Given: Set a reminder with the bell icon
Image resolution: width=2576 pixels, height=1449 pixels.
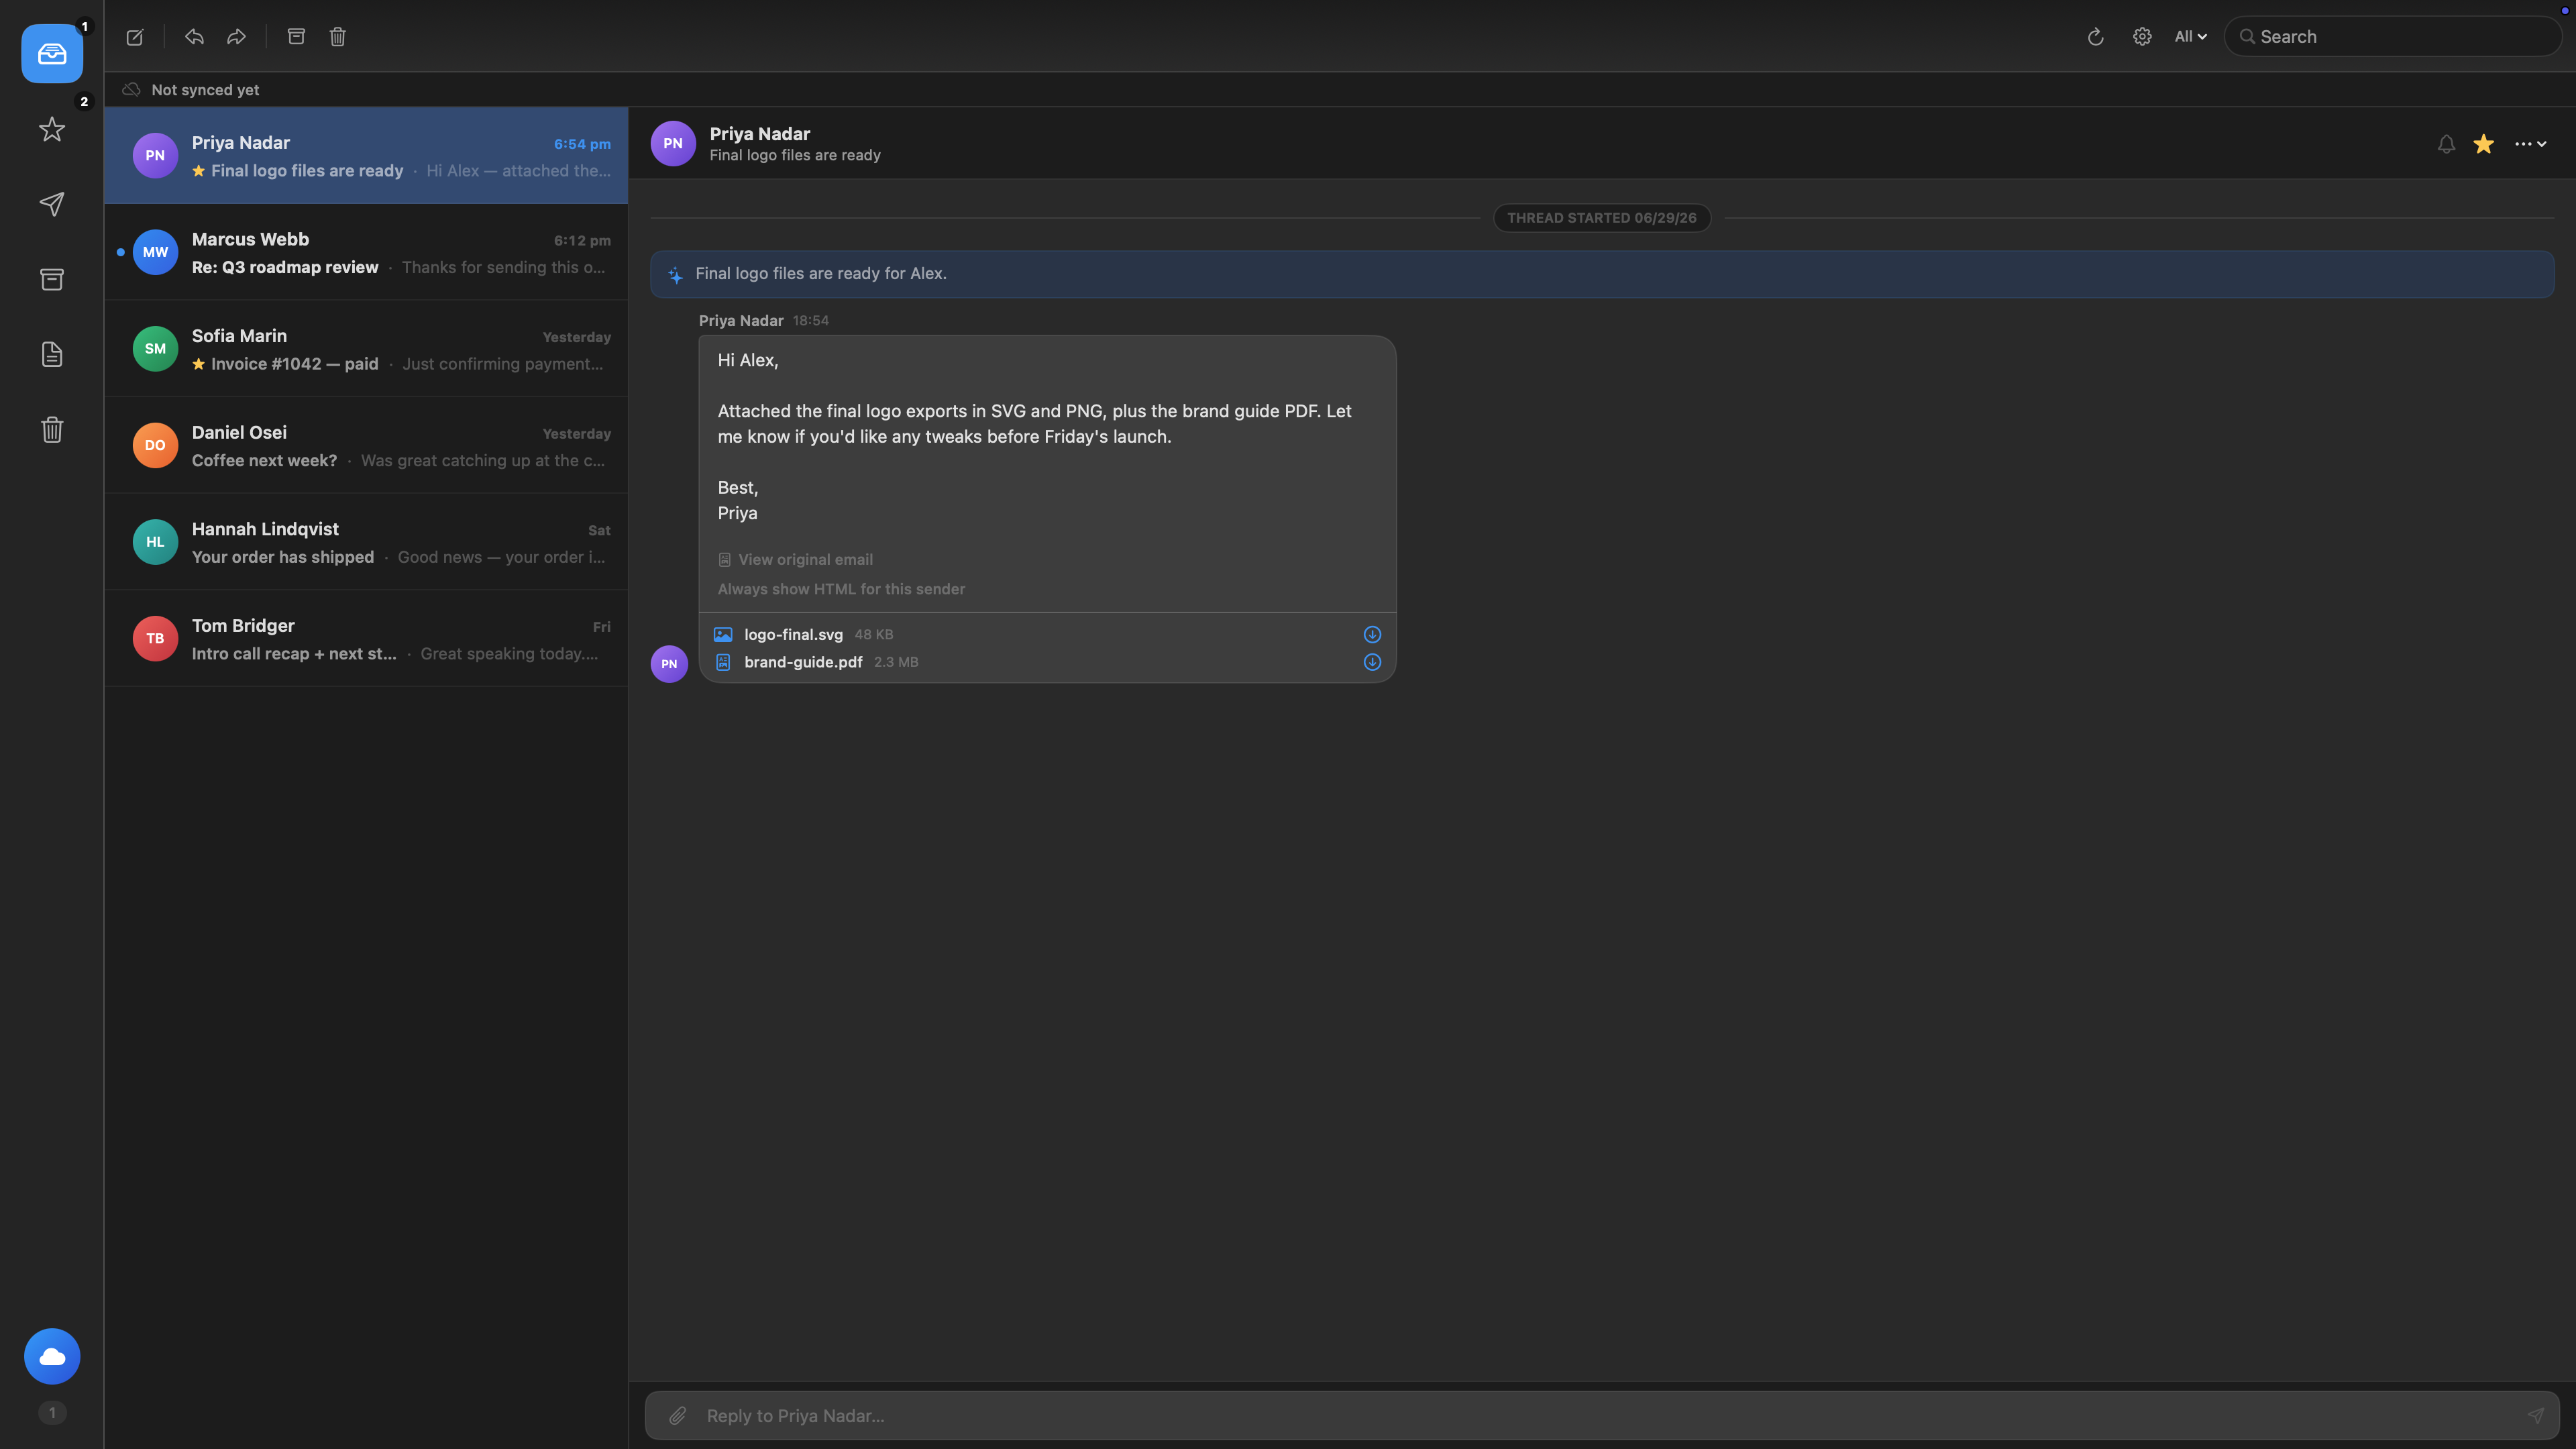Looking at the screenshot, I should (x=2446, y=144).
